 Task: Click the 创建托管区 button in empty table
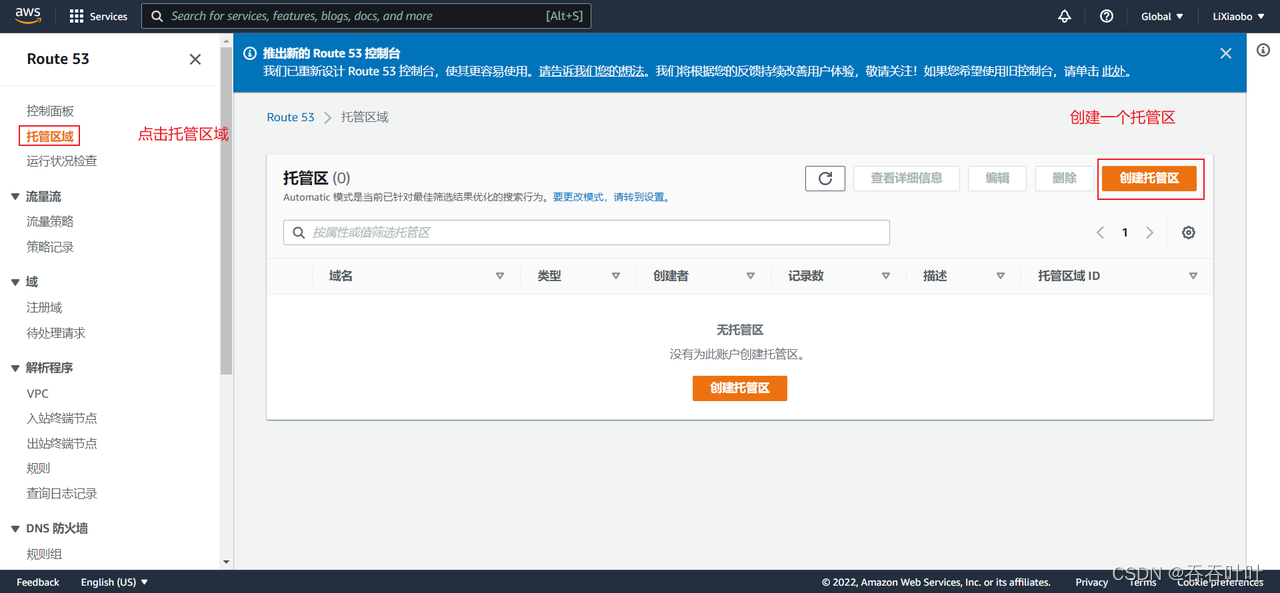coord(740,388)
